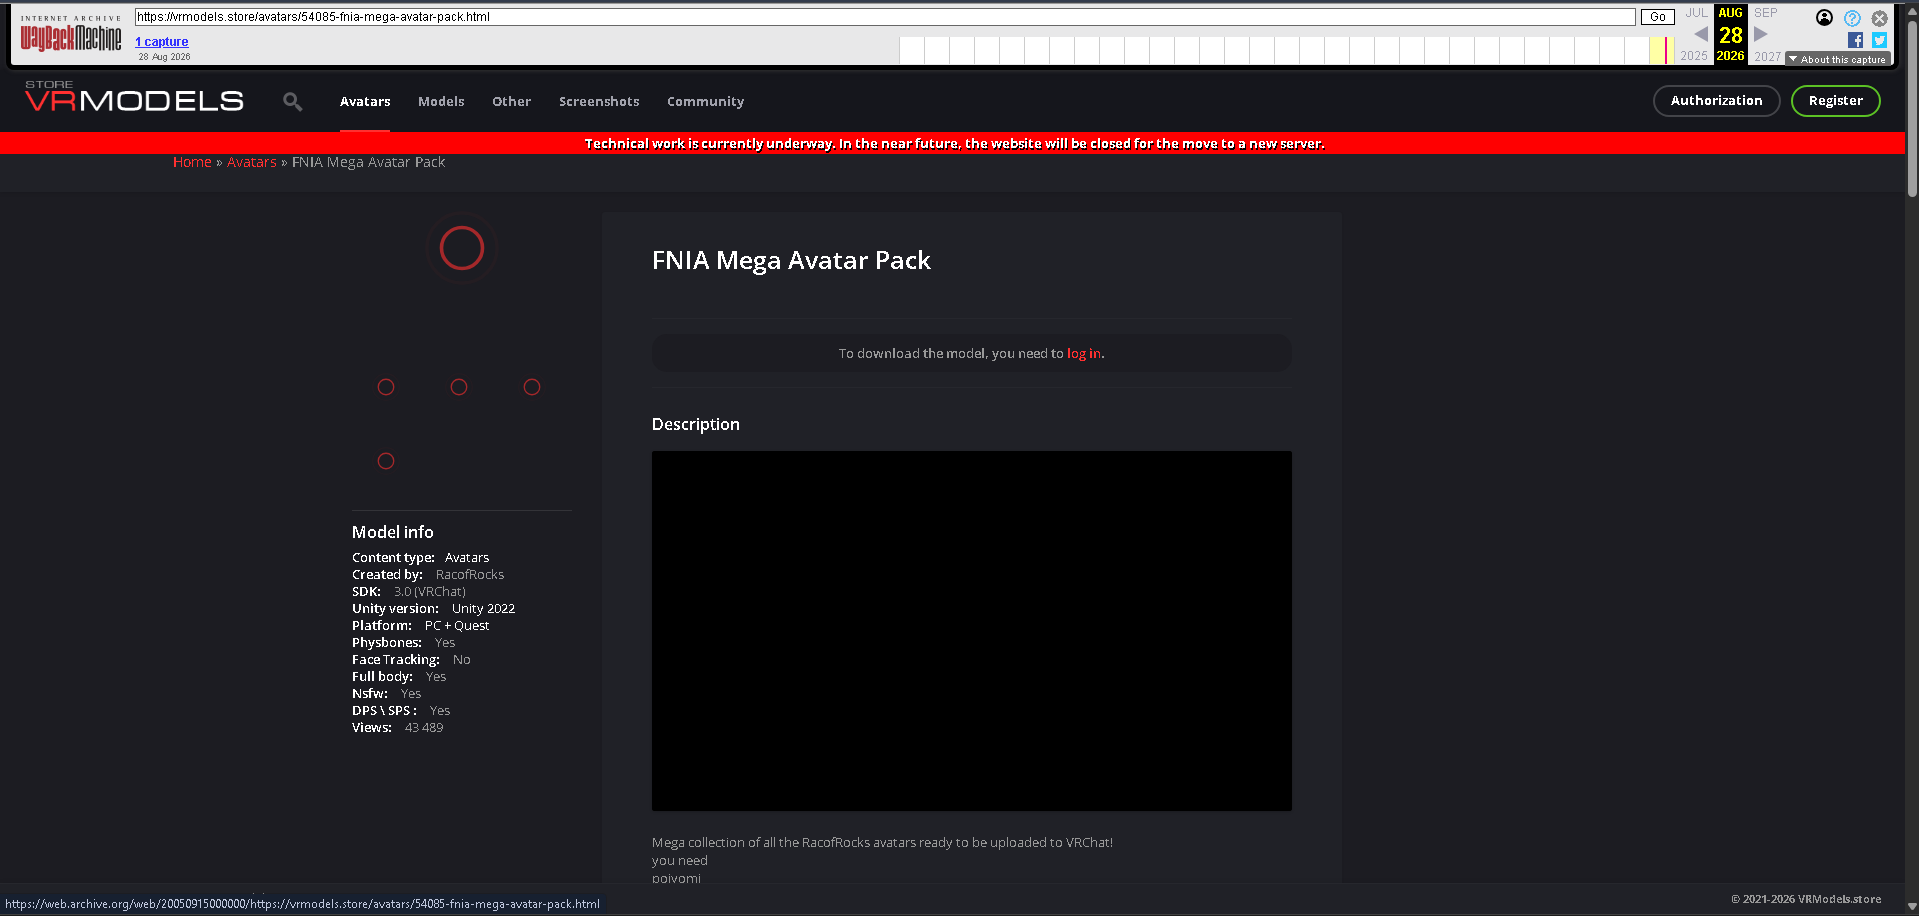This screenshot has height=916, width=1919.
Task: Select SEP month in Wayback calendar
Action: [x=1765, y=13]
